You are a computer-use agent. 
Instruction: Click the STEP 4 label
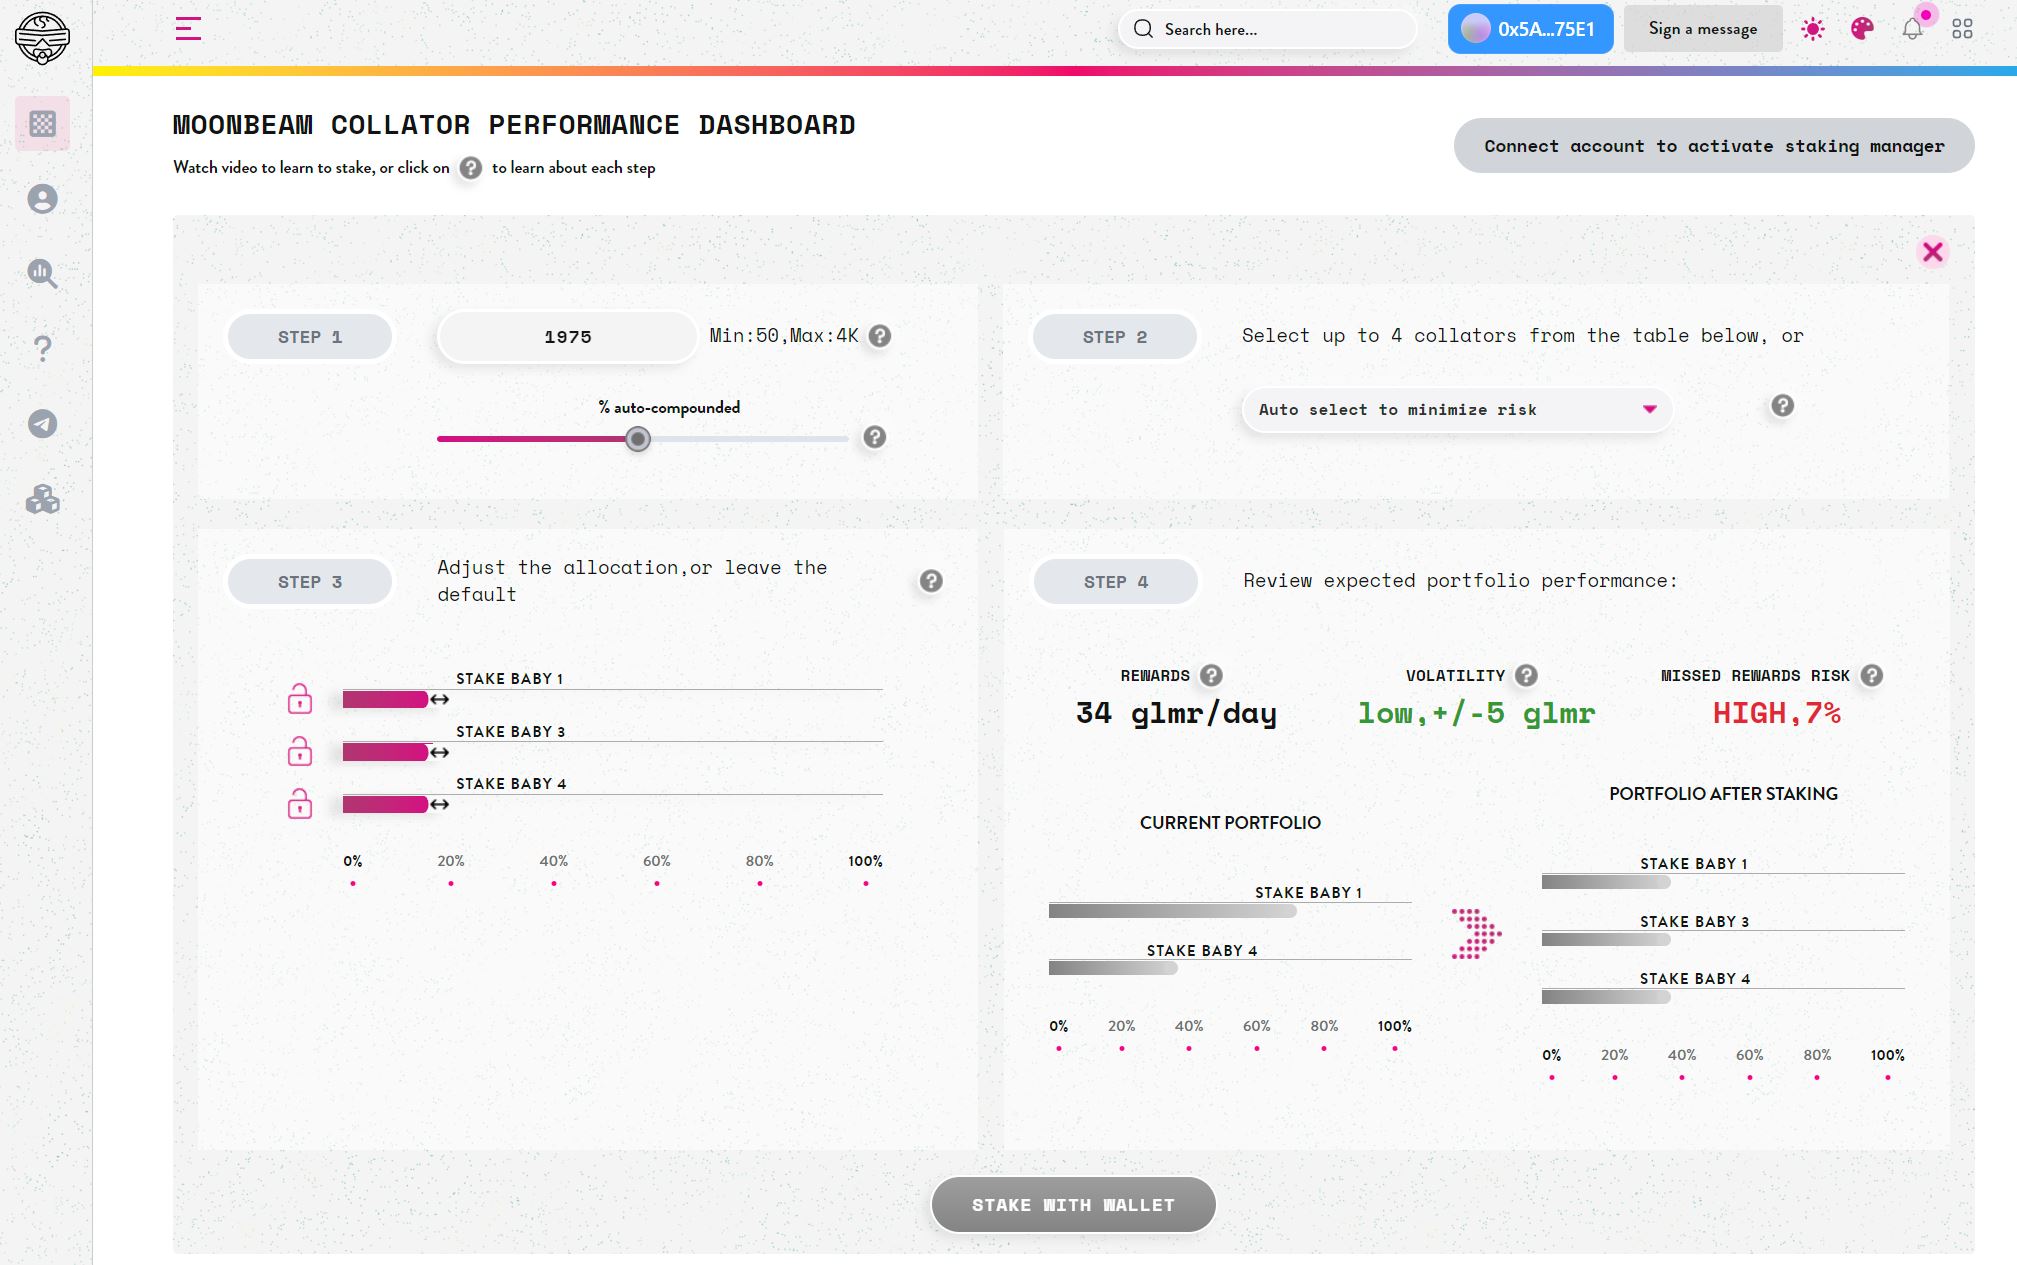click(x=1116, y=582)
